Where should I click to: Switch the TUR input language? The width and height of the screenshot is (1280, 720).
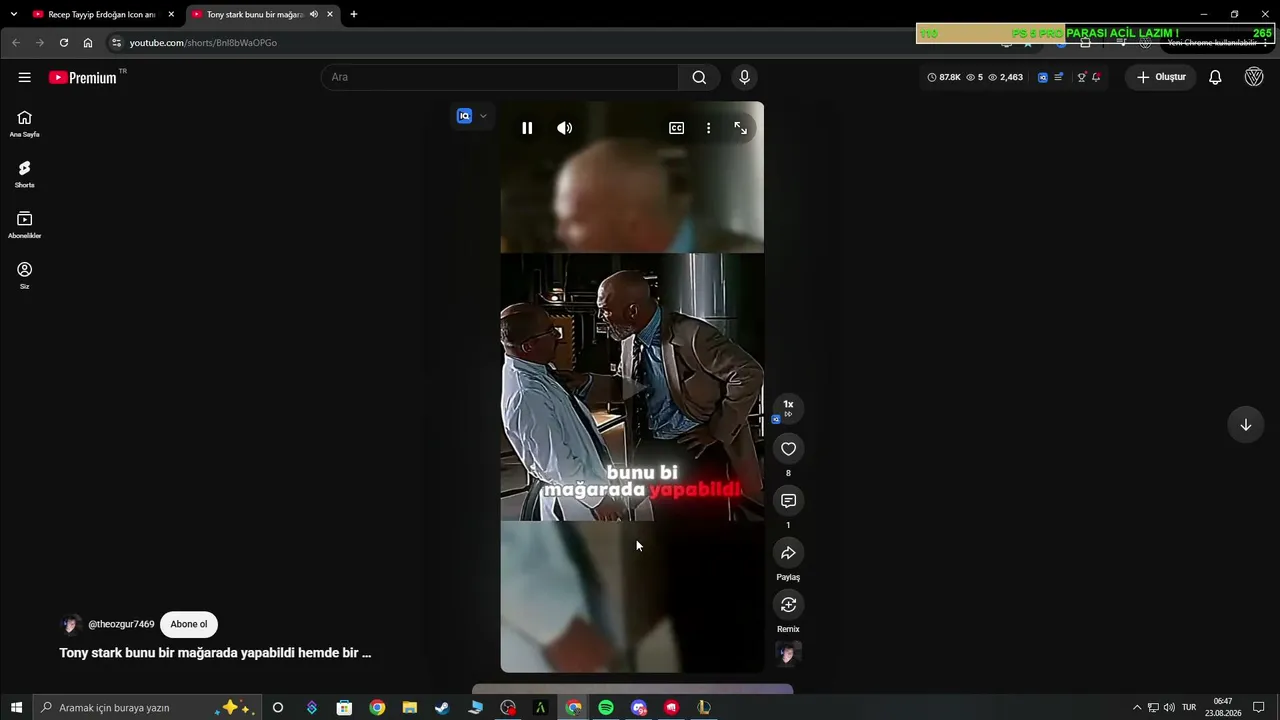click(1189, 708)
